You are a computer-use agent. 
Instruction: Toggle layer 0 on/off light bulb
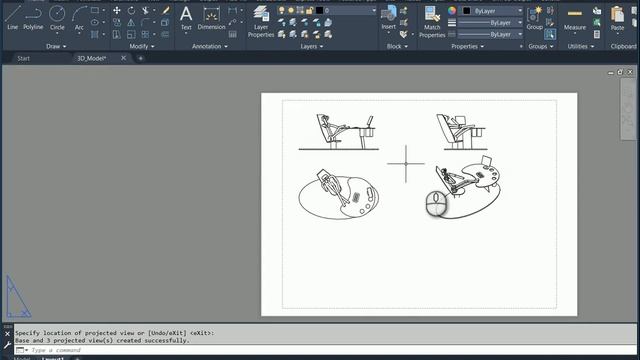(x=281, y=10)
